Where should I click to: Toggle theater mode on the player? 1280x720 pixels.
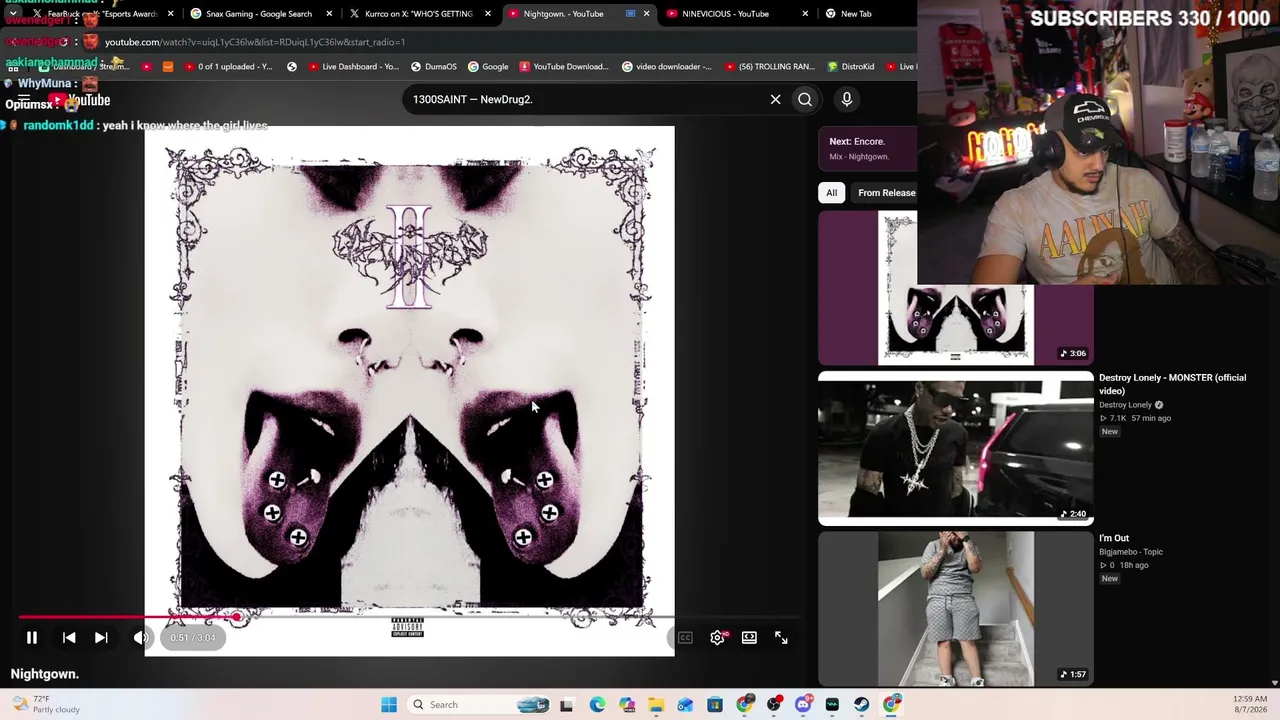pyautogui.click(x=749, y=637)
